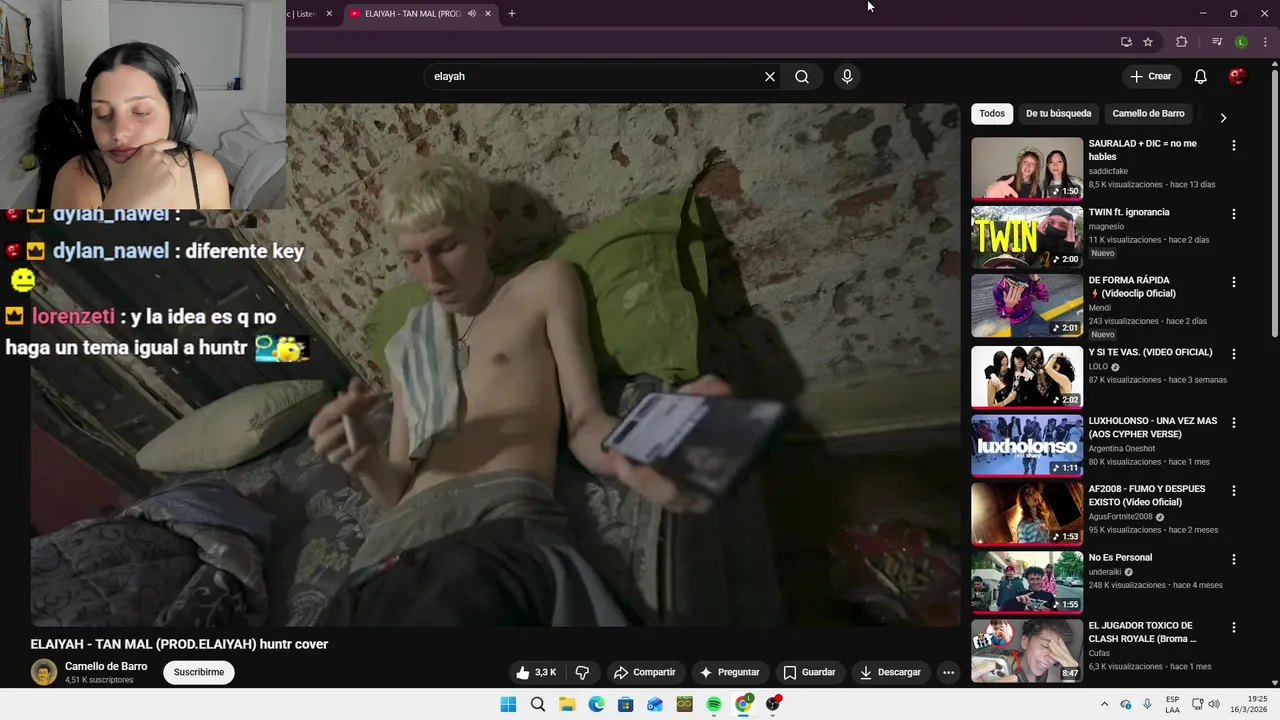Select the 'De tu búsqueda' chip

pos(1058,114)
